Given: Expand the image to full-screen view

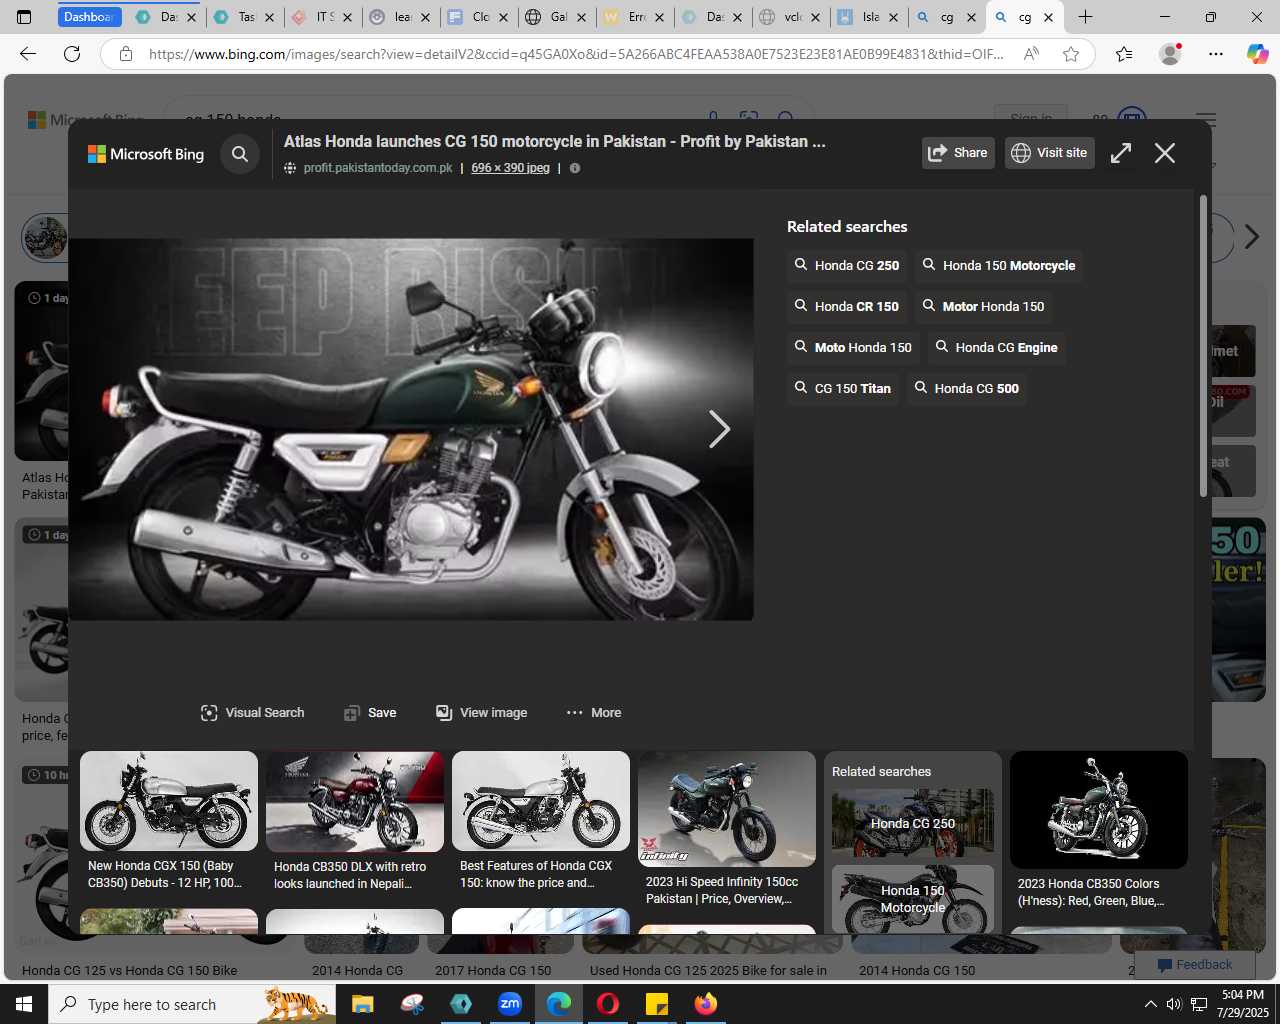Looking at the screenshot, I should tap(1121, 153).
